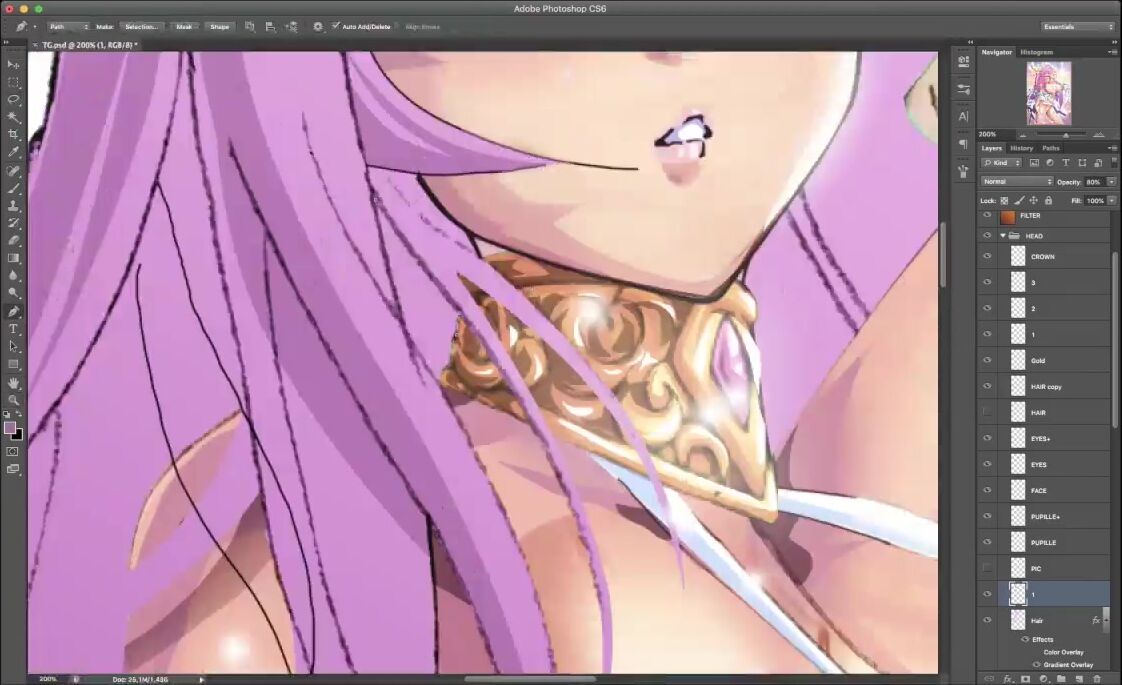
Task: Switch to the Histogram tab
Action: click(1036, 52)
